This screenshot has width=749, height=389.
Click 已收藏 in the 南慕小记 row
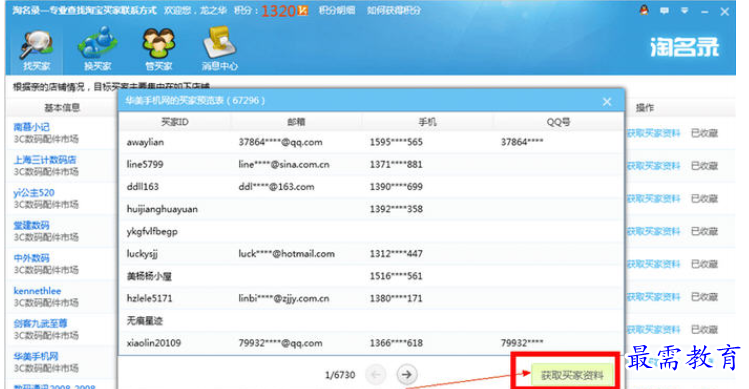point(705,133)
